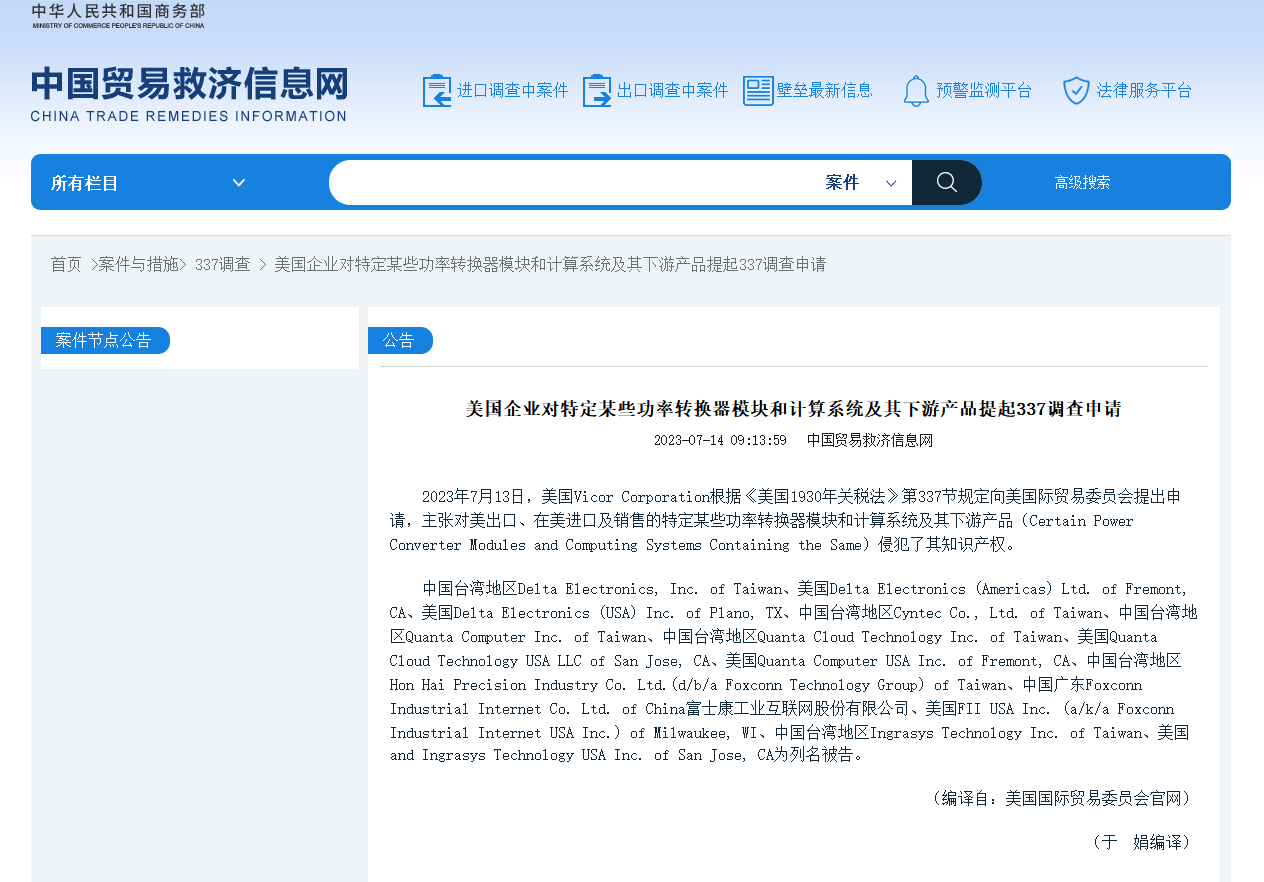Go to 337调查 in breadcrumb
The height and width of the screenshot is (882, 1264).
[222, 264]
